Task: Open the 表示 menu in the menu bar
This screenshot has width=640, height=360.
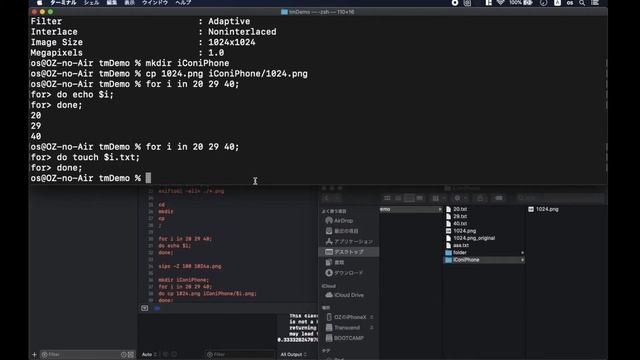Action: (x=129, y=3)
